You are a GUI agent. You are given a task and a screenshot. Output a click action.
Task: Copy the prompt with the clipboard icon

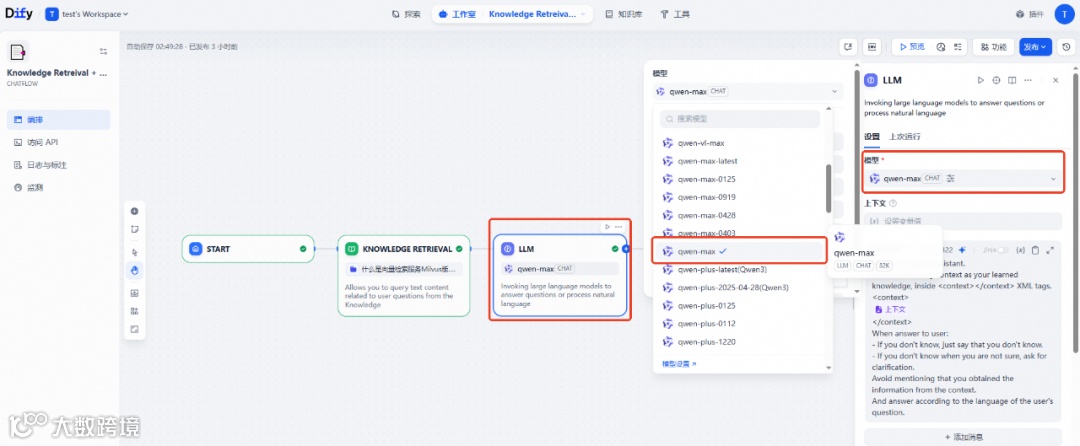point(1035,251)
